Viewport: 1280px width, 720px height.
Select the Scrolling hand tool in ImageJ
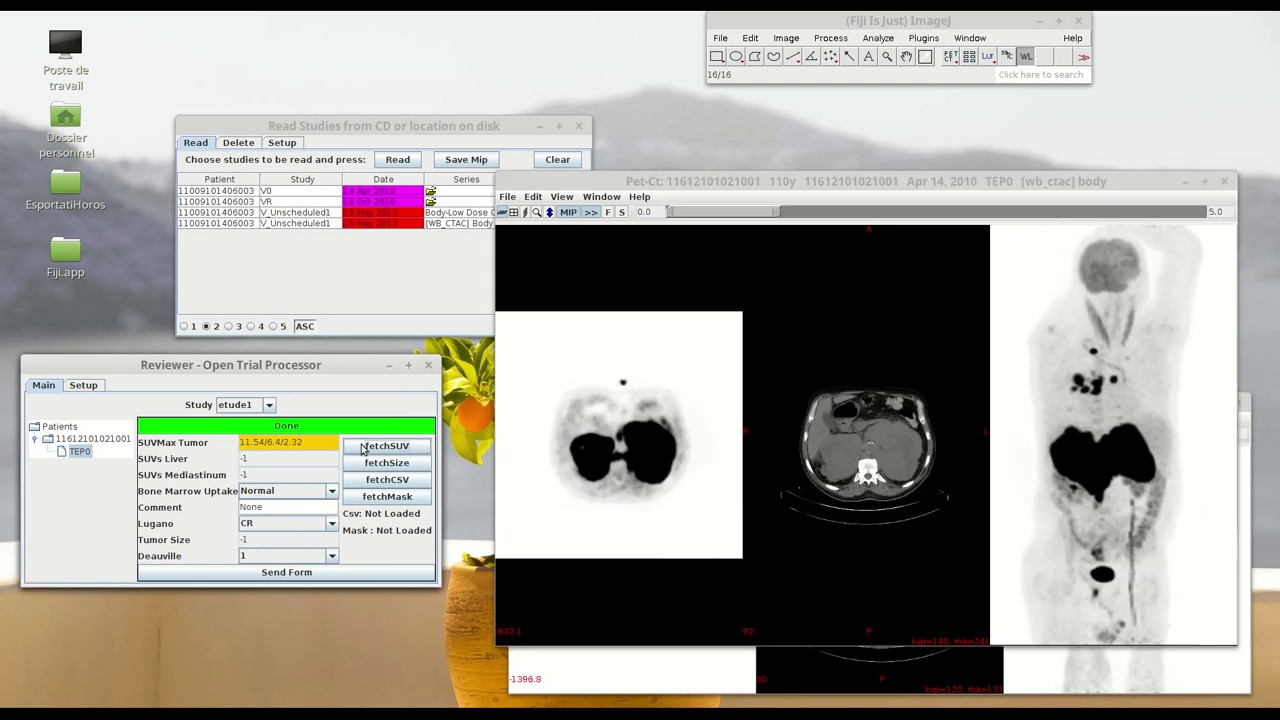tap(906, 56)
